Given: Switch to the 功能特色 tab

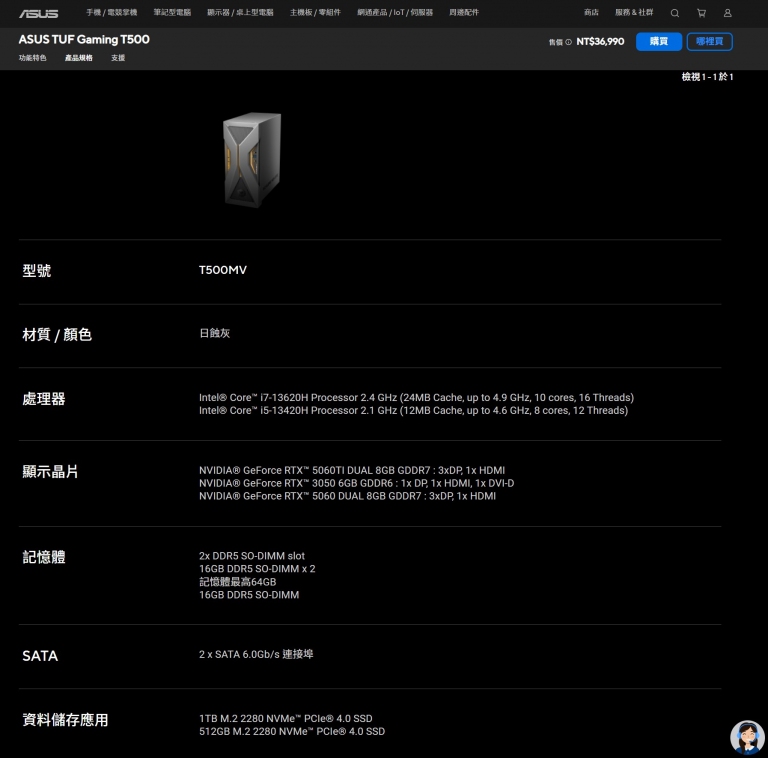Looking at the screenshot, I should 32,59.
